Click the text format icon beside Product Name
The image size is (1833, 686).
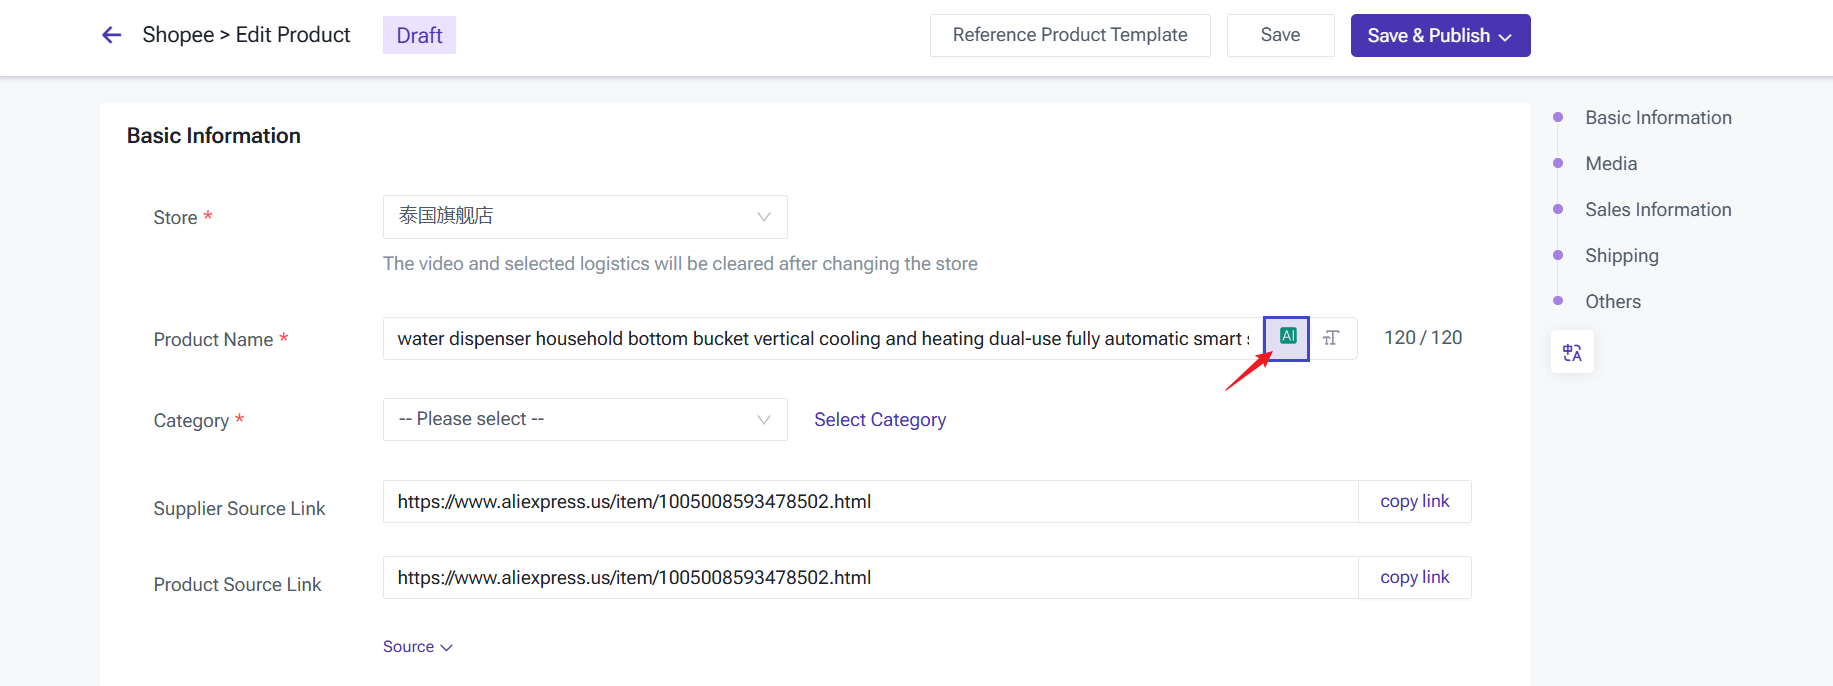click(1331, 338)
